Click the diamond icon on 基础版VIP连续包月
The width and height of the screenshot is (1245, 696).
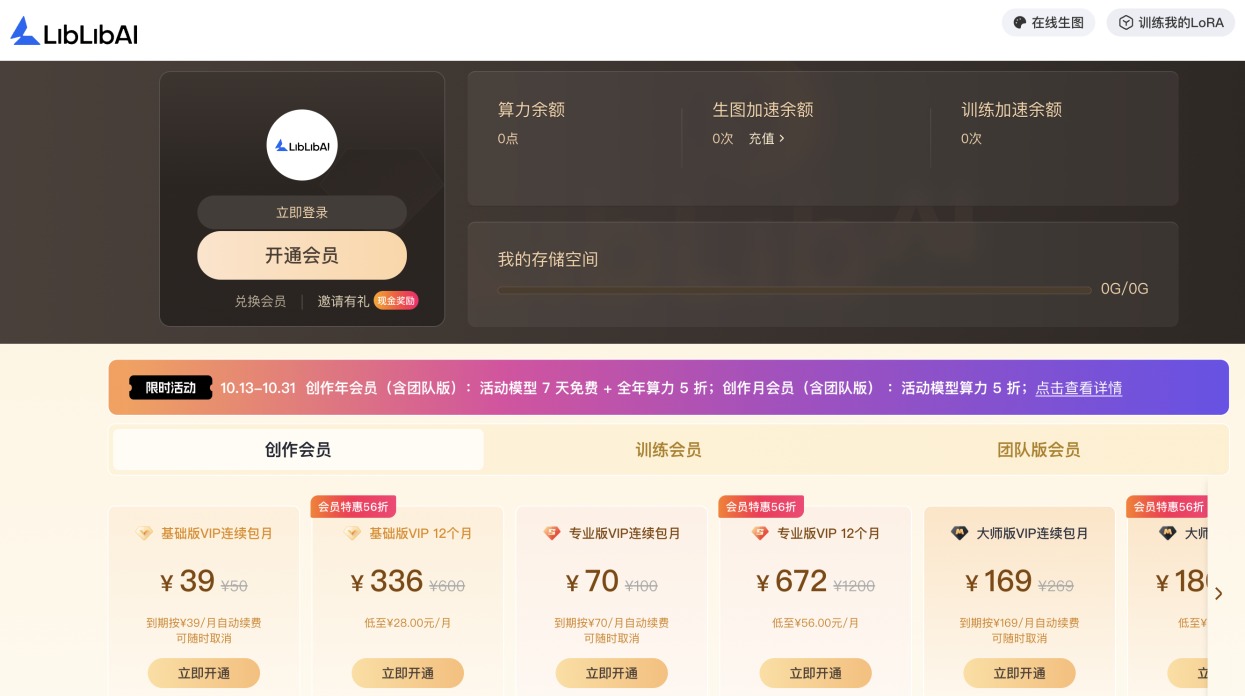[x=145, y=534]
